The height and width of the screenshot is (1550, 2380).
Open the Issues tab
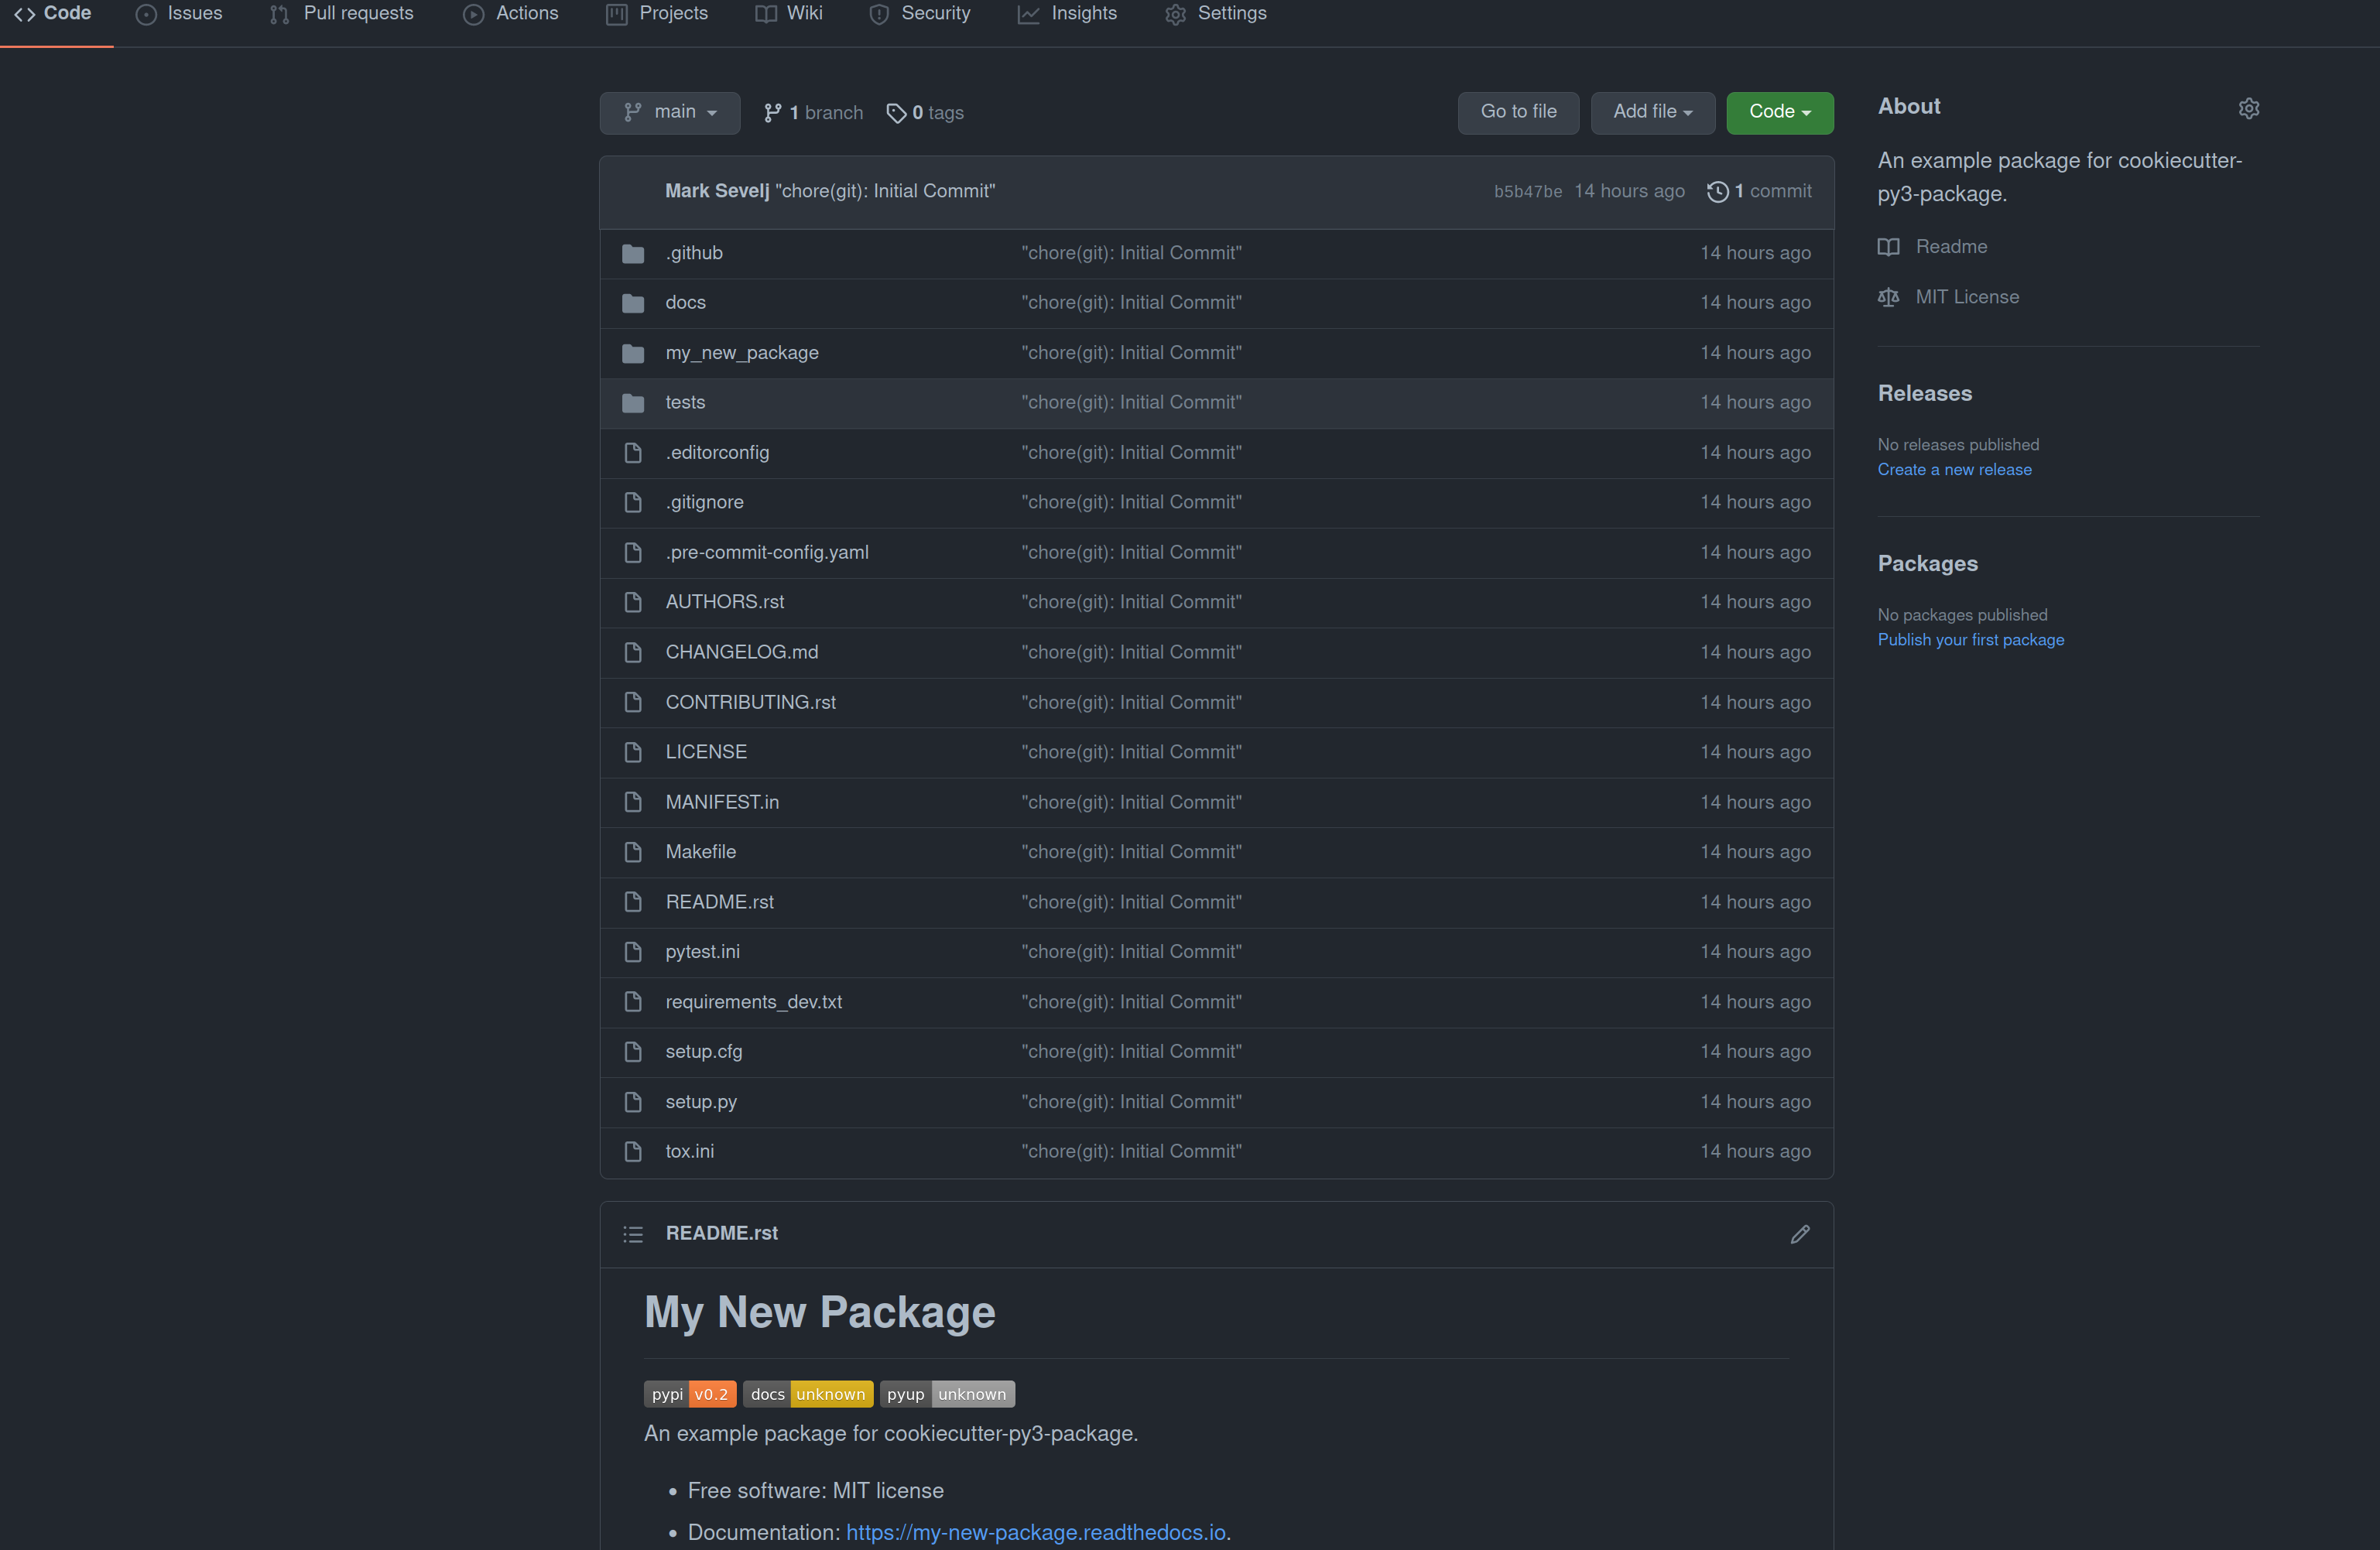point(179,13)
